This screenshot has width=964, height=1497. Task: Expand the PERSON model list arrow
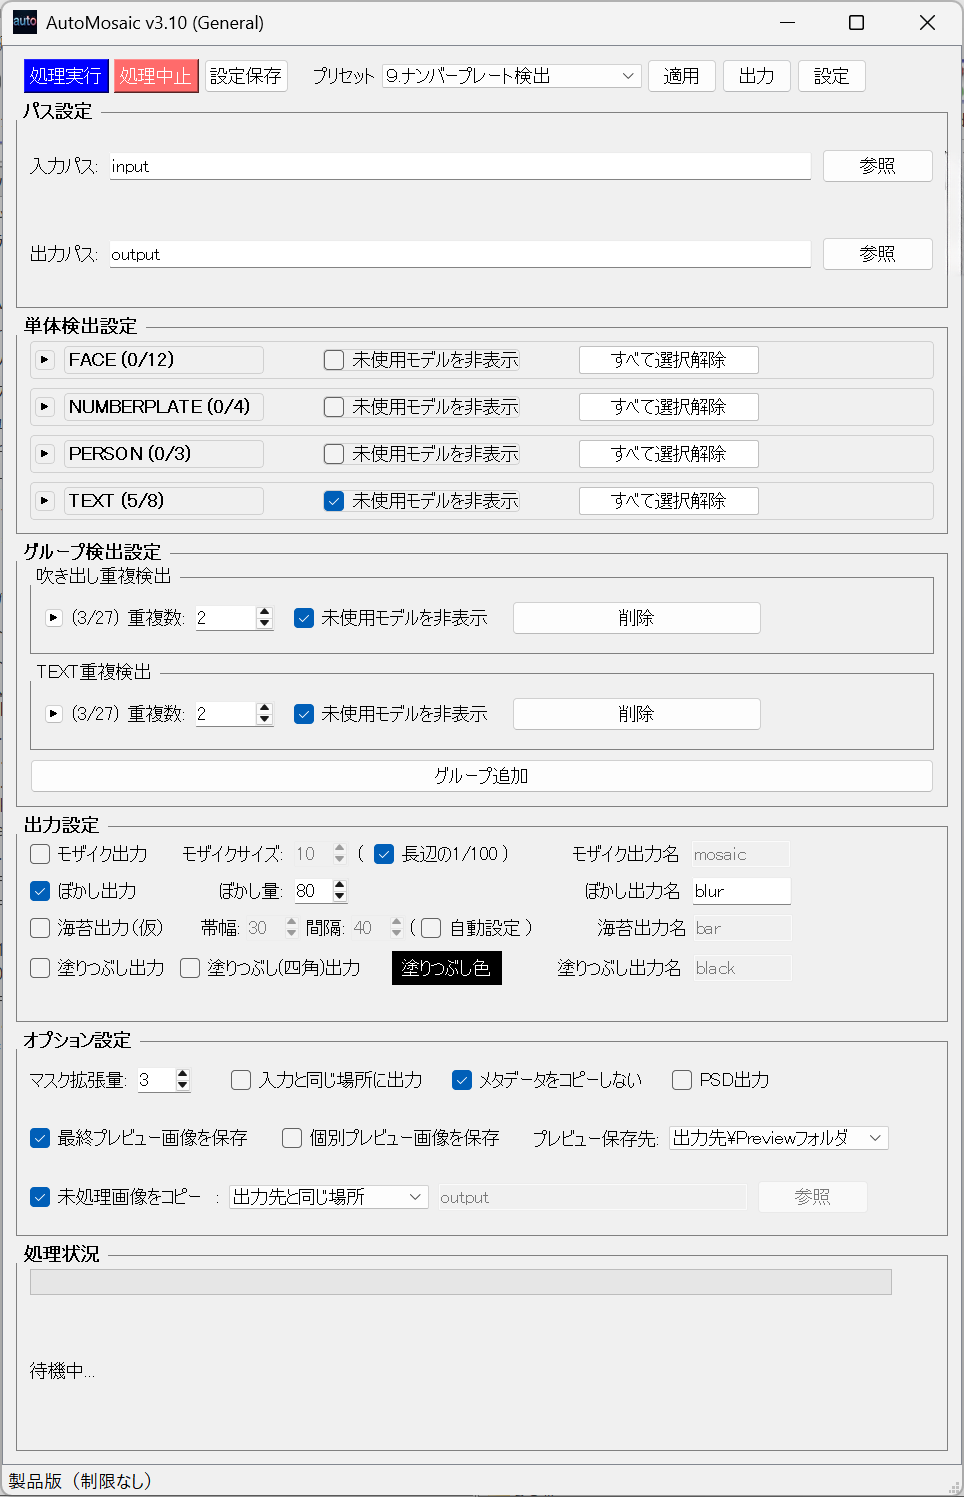pyautogui.click(x=45, y=454)
